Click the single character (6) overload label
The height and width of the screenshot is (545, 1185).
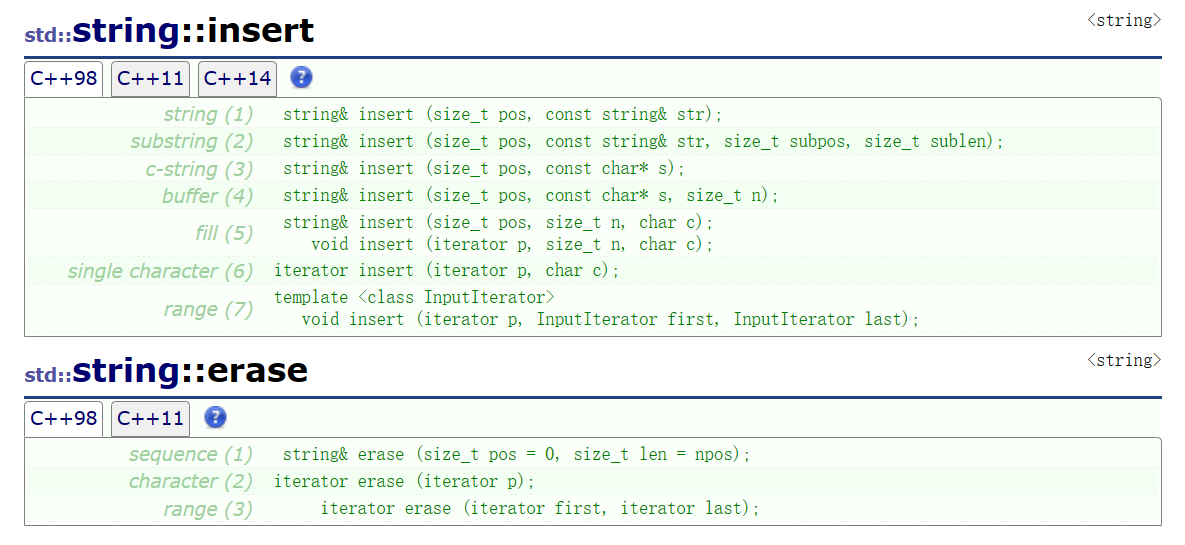click(161, 271)
